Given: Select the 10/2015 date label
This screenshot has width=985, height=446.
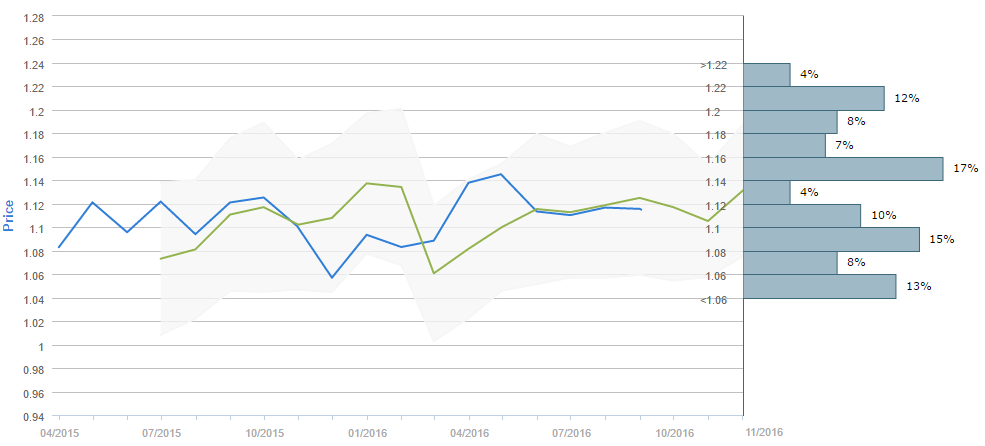Looking at the screenshot, I should pos(264,433).
